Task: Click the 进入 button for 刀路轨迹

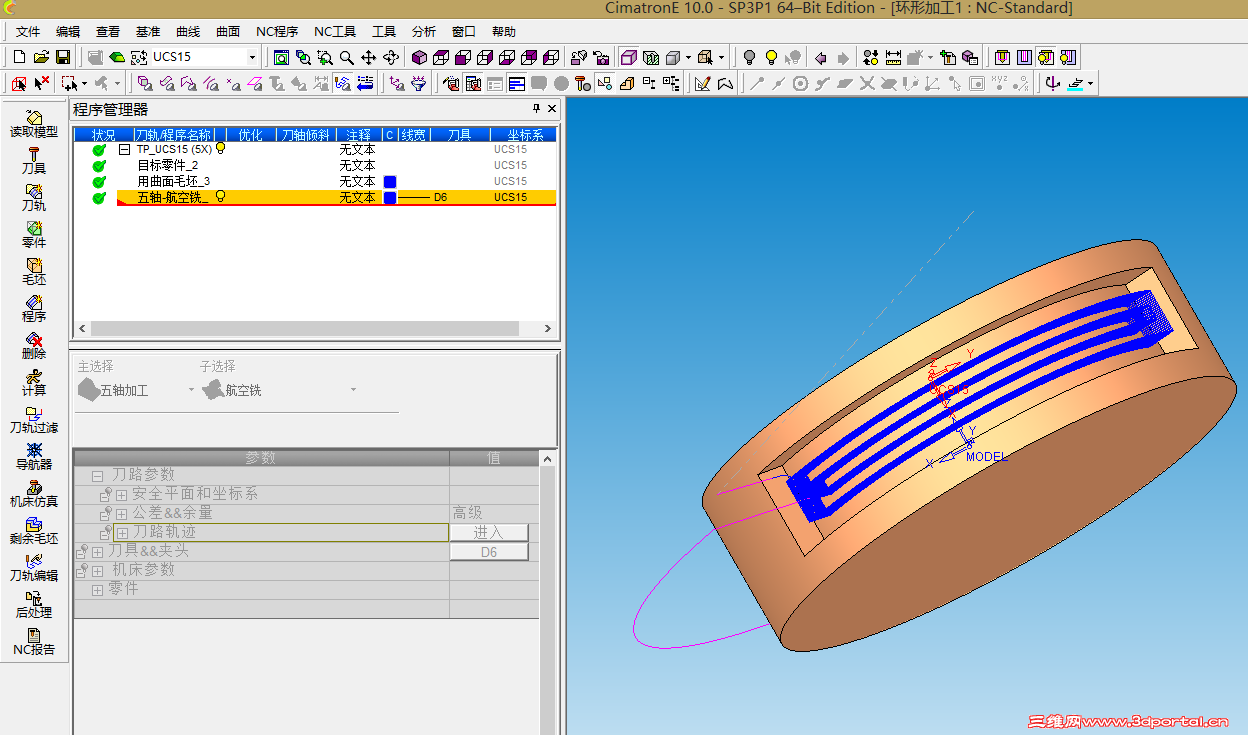Action: tap(488, 533)
